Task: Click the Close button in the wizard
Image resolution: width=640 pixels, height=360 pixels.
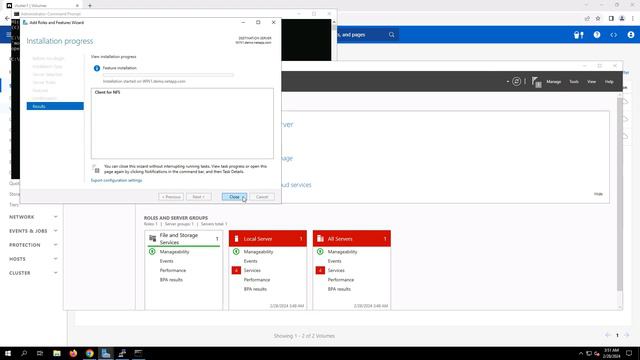Action: click(234, 197)
